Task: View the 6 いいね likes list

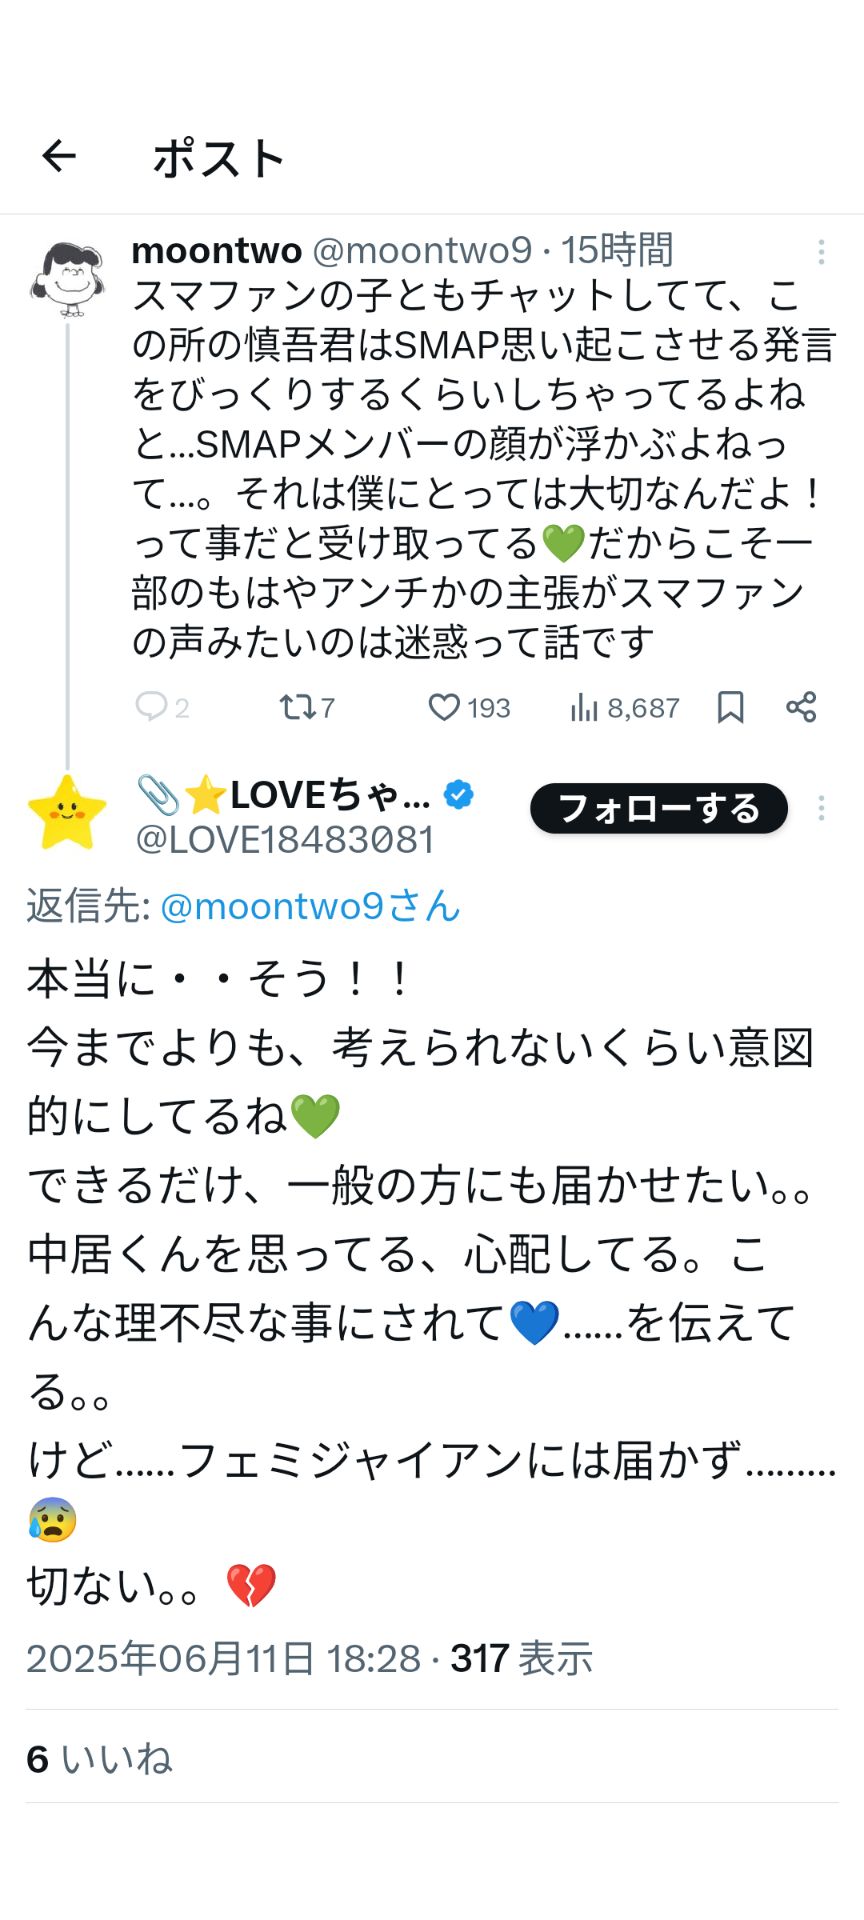Action: coord(99,1759)
